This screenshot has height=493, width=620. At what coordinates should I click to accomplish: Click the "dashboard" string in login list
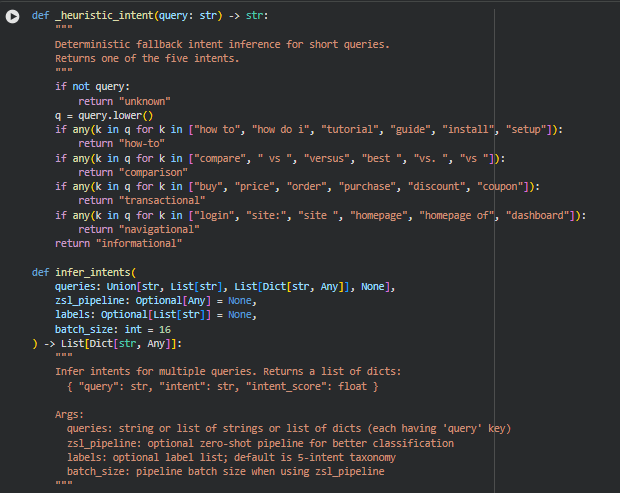[x=539, y=215]
